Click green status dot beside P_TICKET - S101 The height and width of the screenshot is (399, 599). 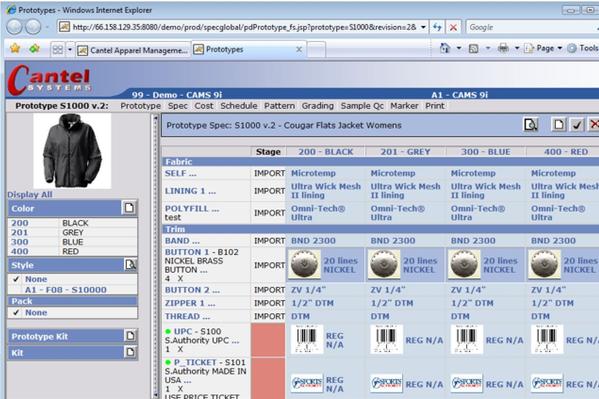168,362
